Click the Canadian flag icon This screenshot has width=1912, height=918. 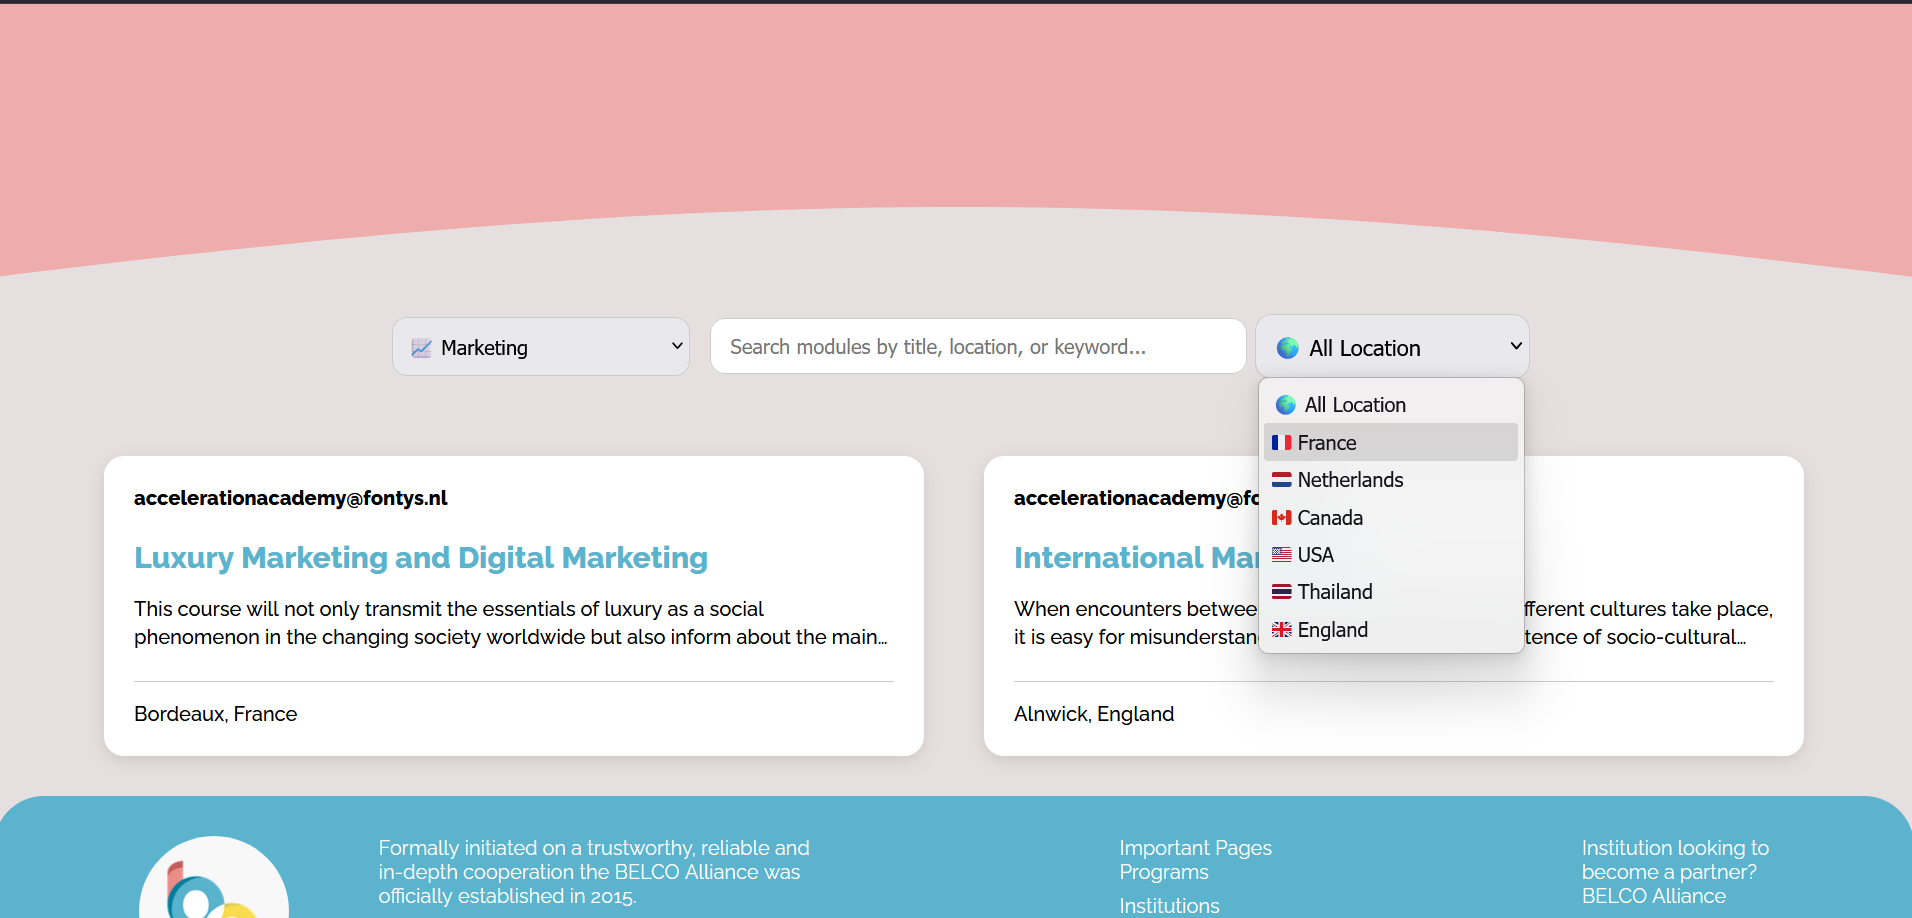tap(1281, 518)
